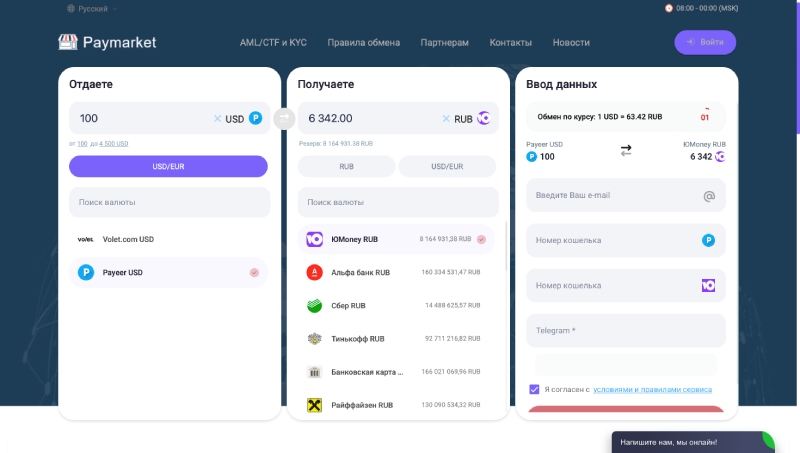800x453 pixels.
Task: Open Правила обмена menu item
Action: 363,42
